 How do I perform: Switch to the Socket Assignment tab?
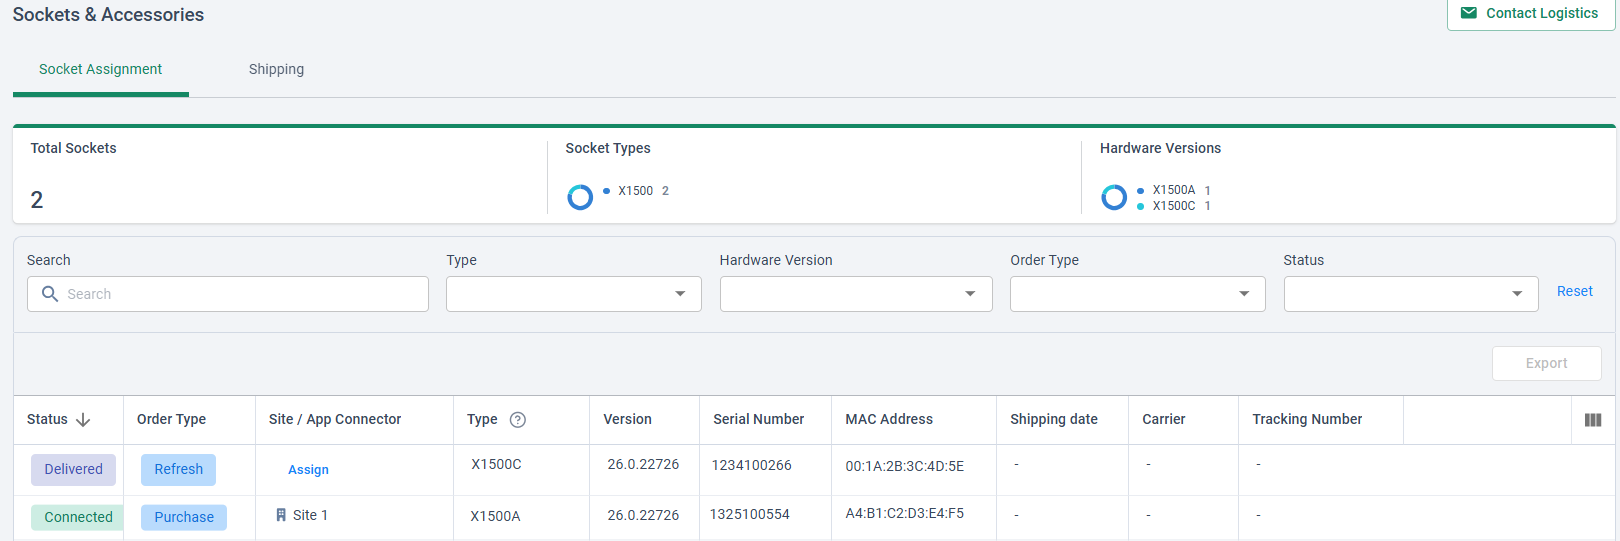pos(100,69)
